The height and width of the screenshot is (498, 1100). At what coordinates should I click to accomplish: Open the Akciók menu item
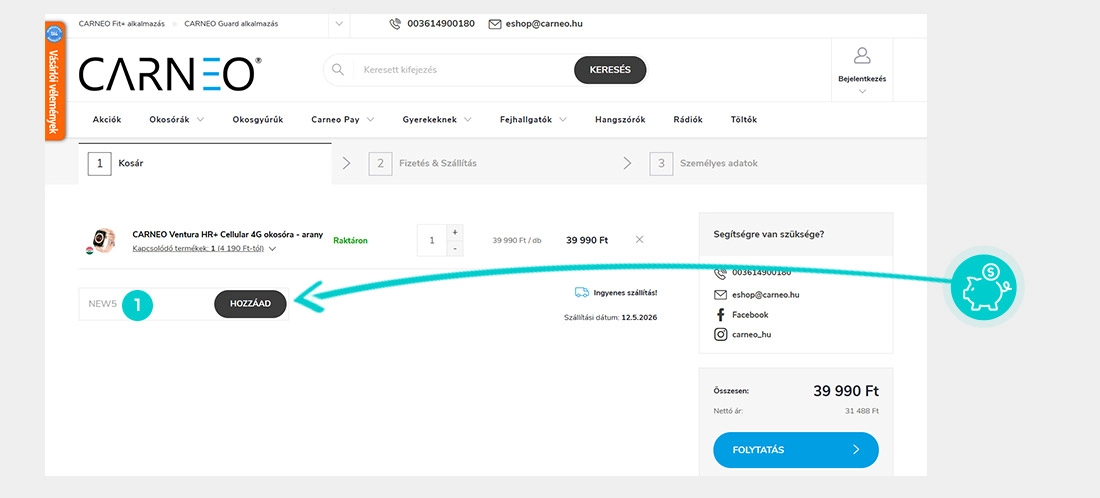coord(107,119)
